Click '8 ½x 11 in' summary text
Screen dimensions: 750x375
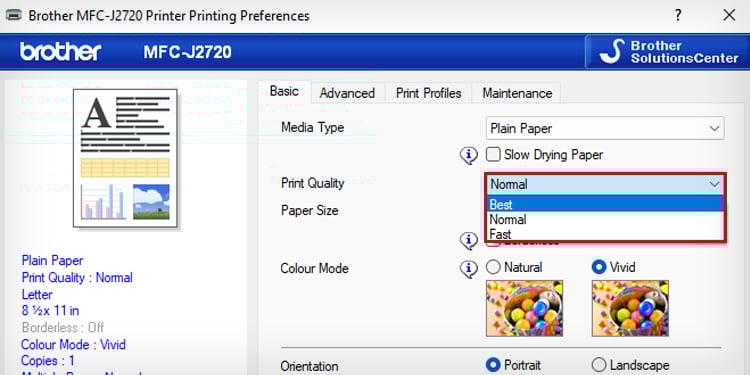[50, 310]
